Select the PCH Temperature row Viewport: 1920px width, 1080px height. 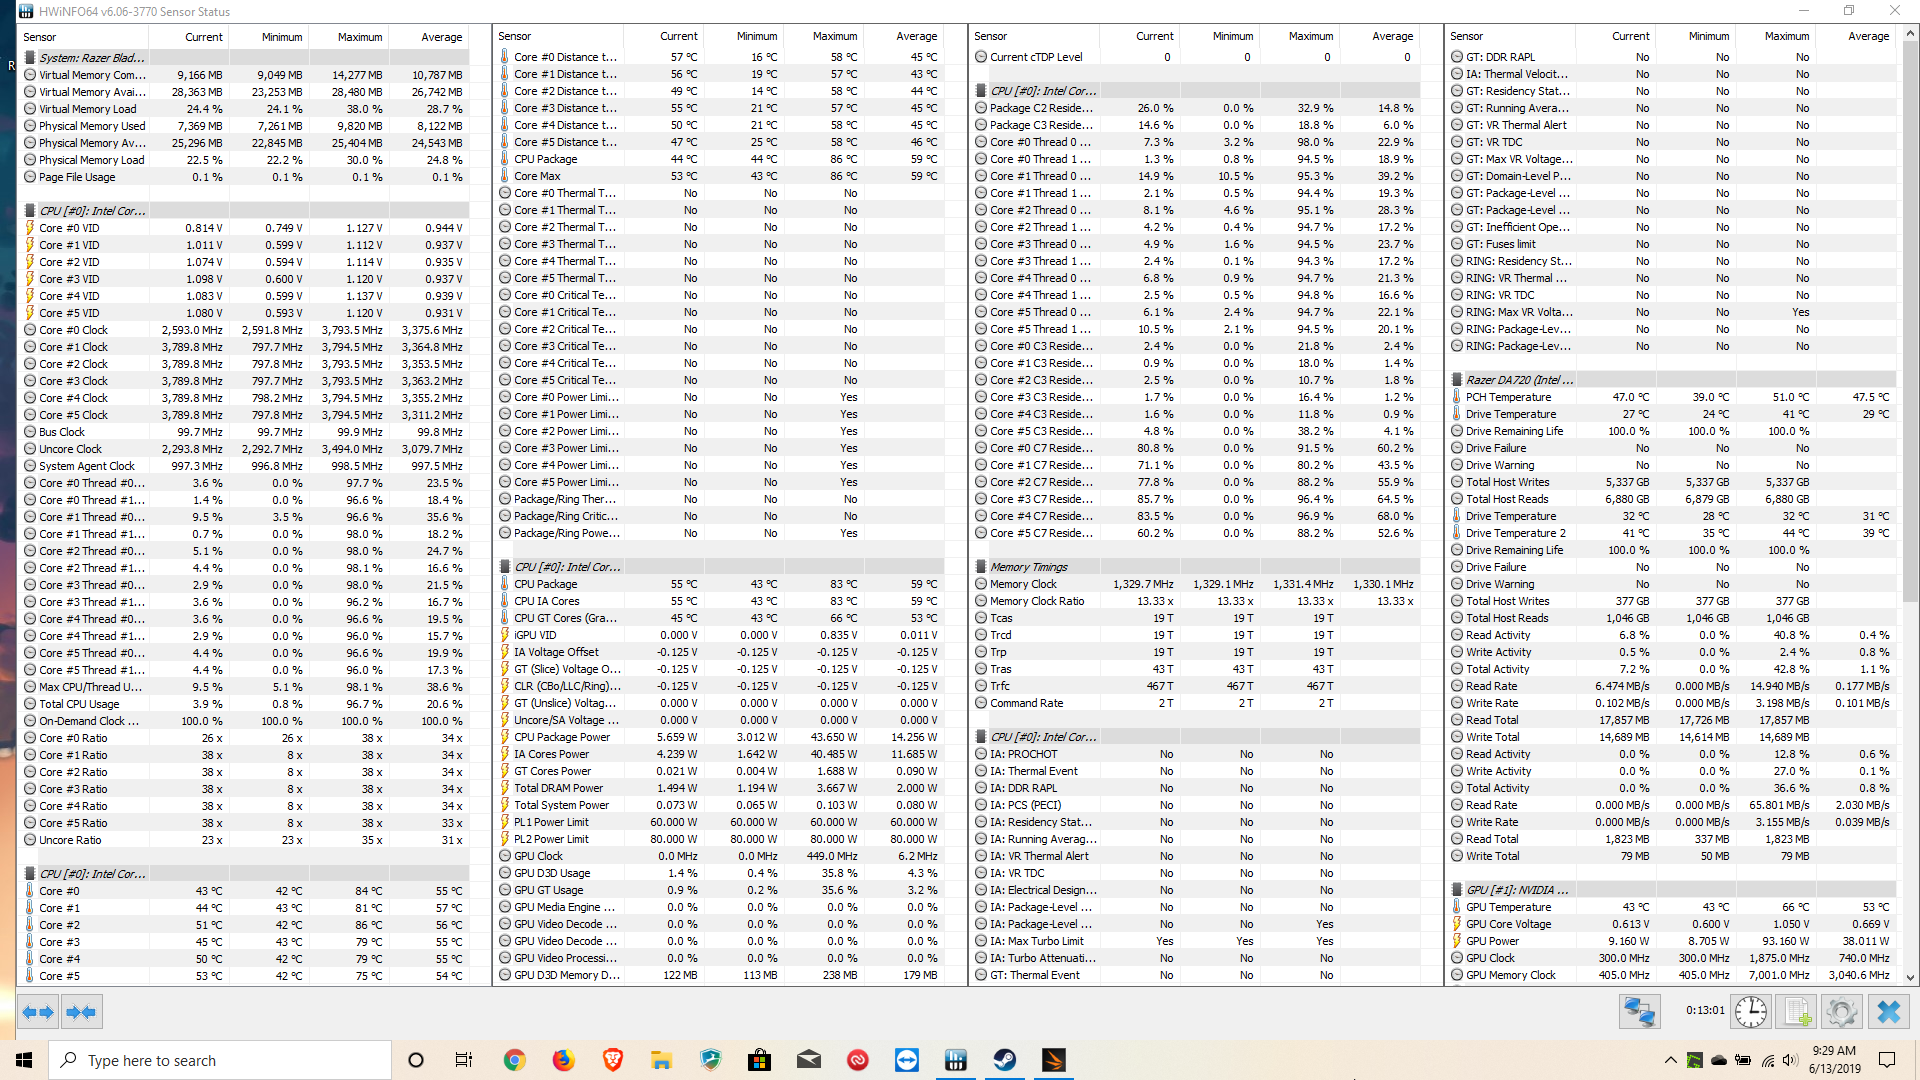[x=1673, y=397]
